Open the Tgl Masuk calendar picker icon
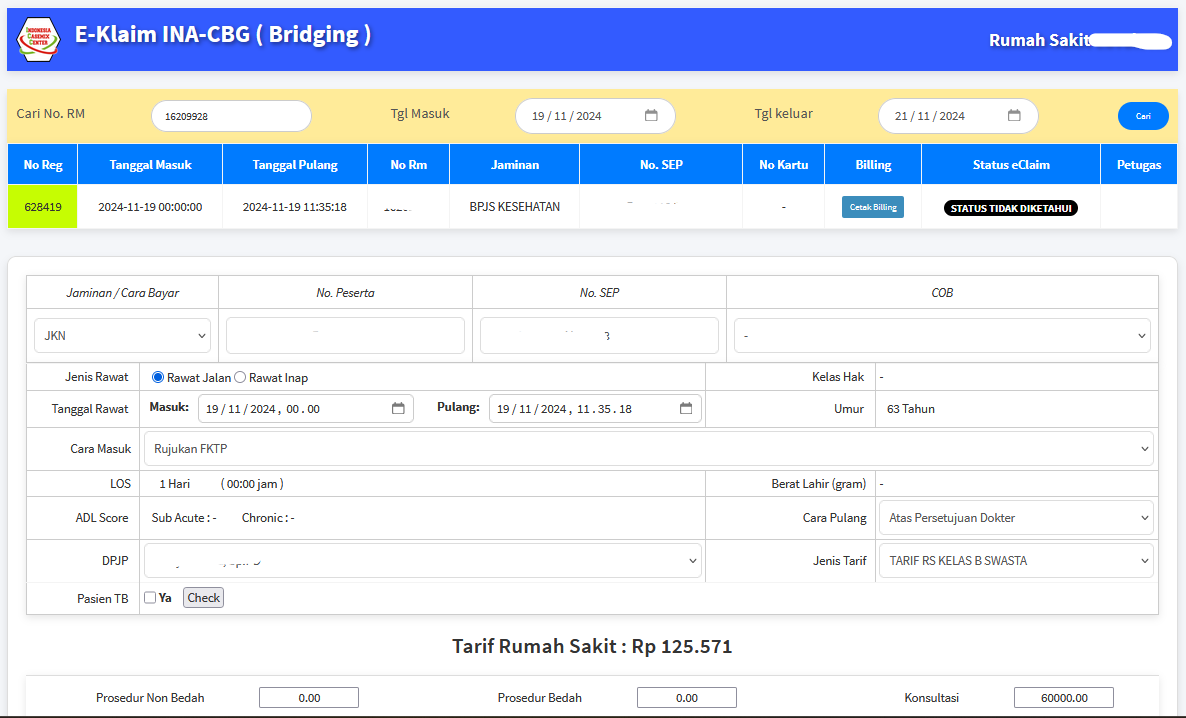 [x=651, y=116]
